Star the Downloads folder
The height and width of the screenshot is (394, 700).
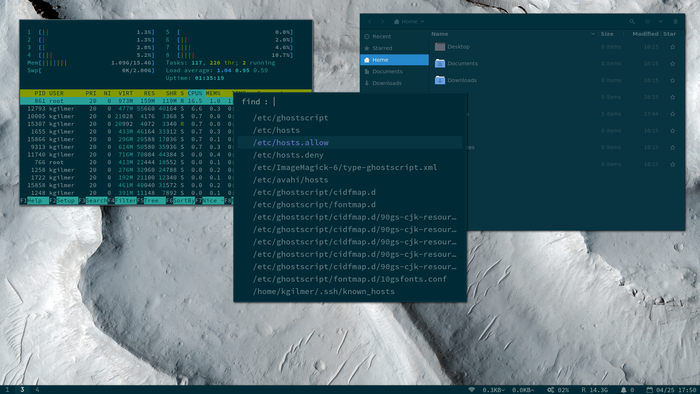pos(672,80)
